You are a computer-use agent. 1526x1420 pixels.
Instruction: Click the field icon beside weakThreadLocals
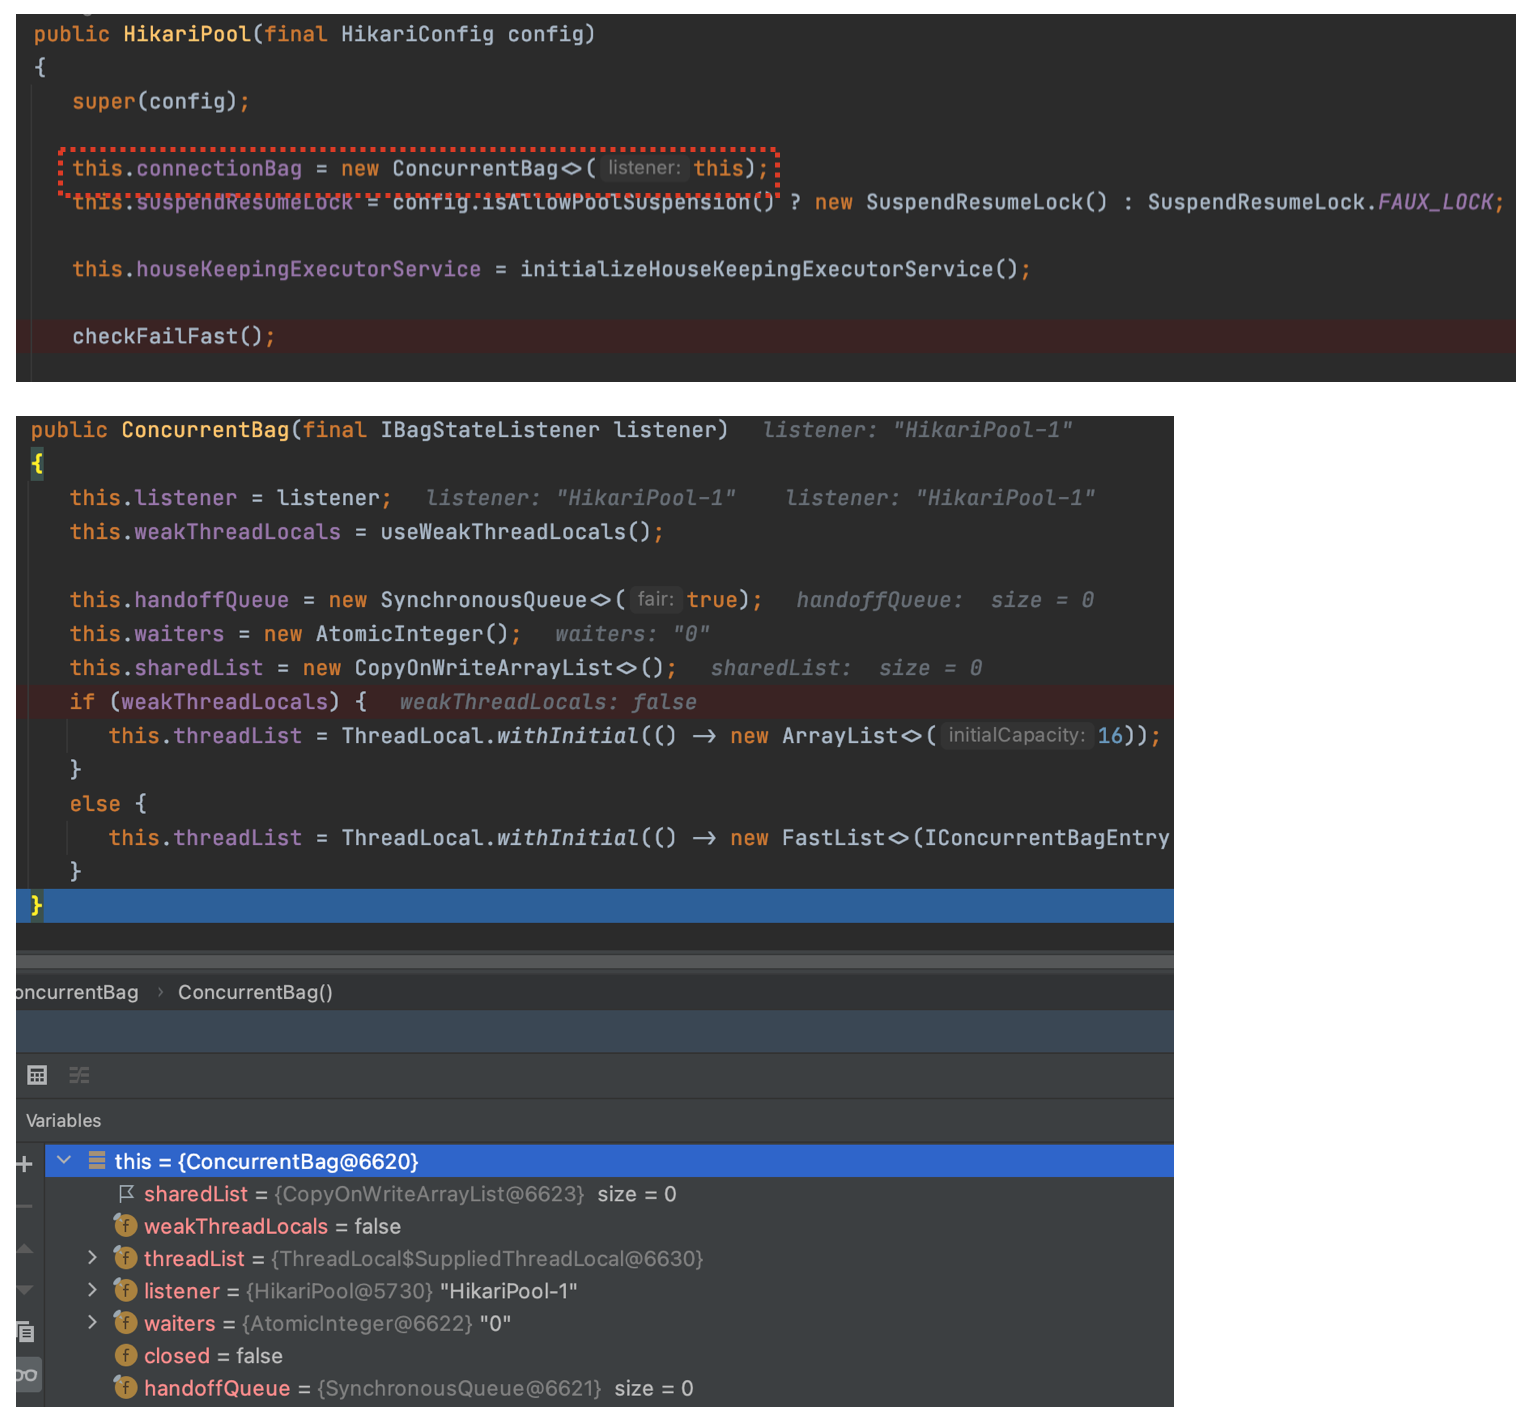[125, 1225]
